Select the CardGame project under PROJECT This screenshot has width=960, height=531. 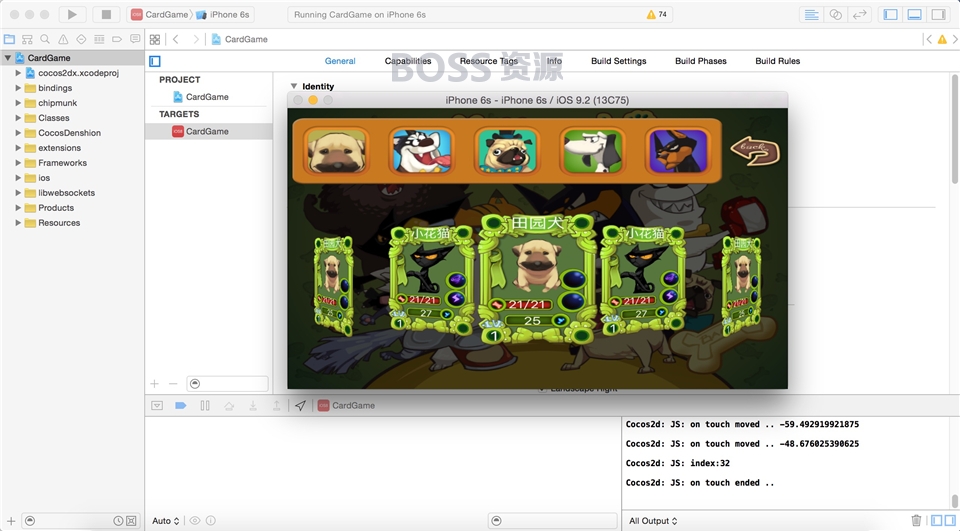point(208,97)
